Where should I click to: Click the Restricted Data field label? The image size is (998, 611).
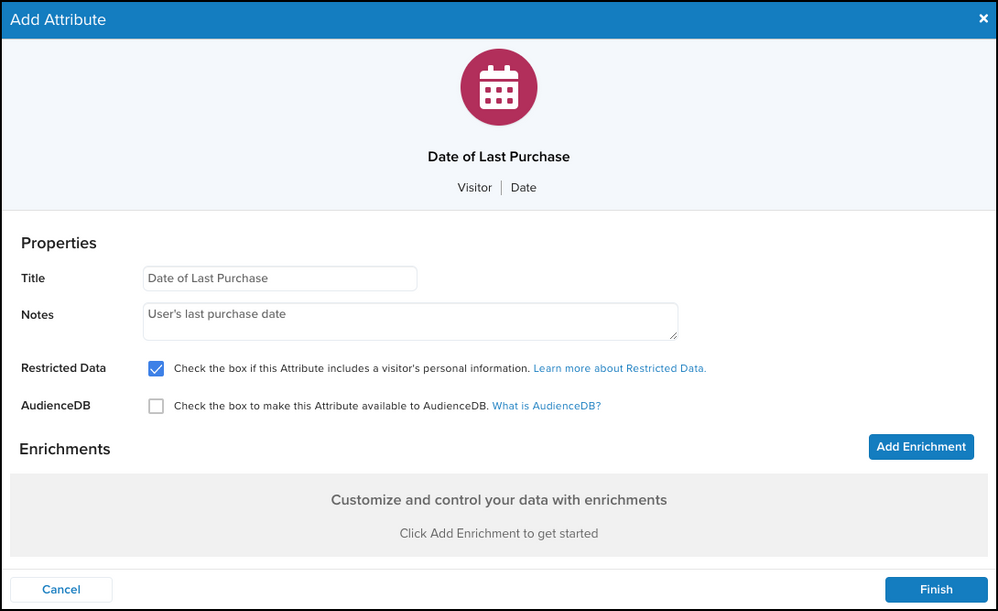tap(63, 368)
